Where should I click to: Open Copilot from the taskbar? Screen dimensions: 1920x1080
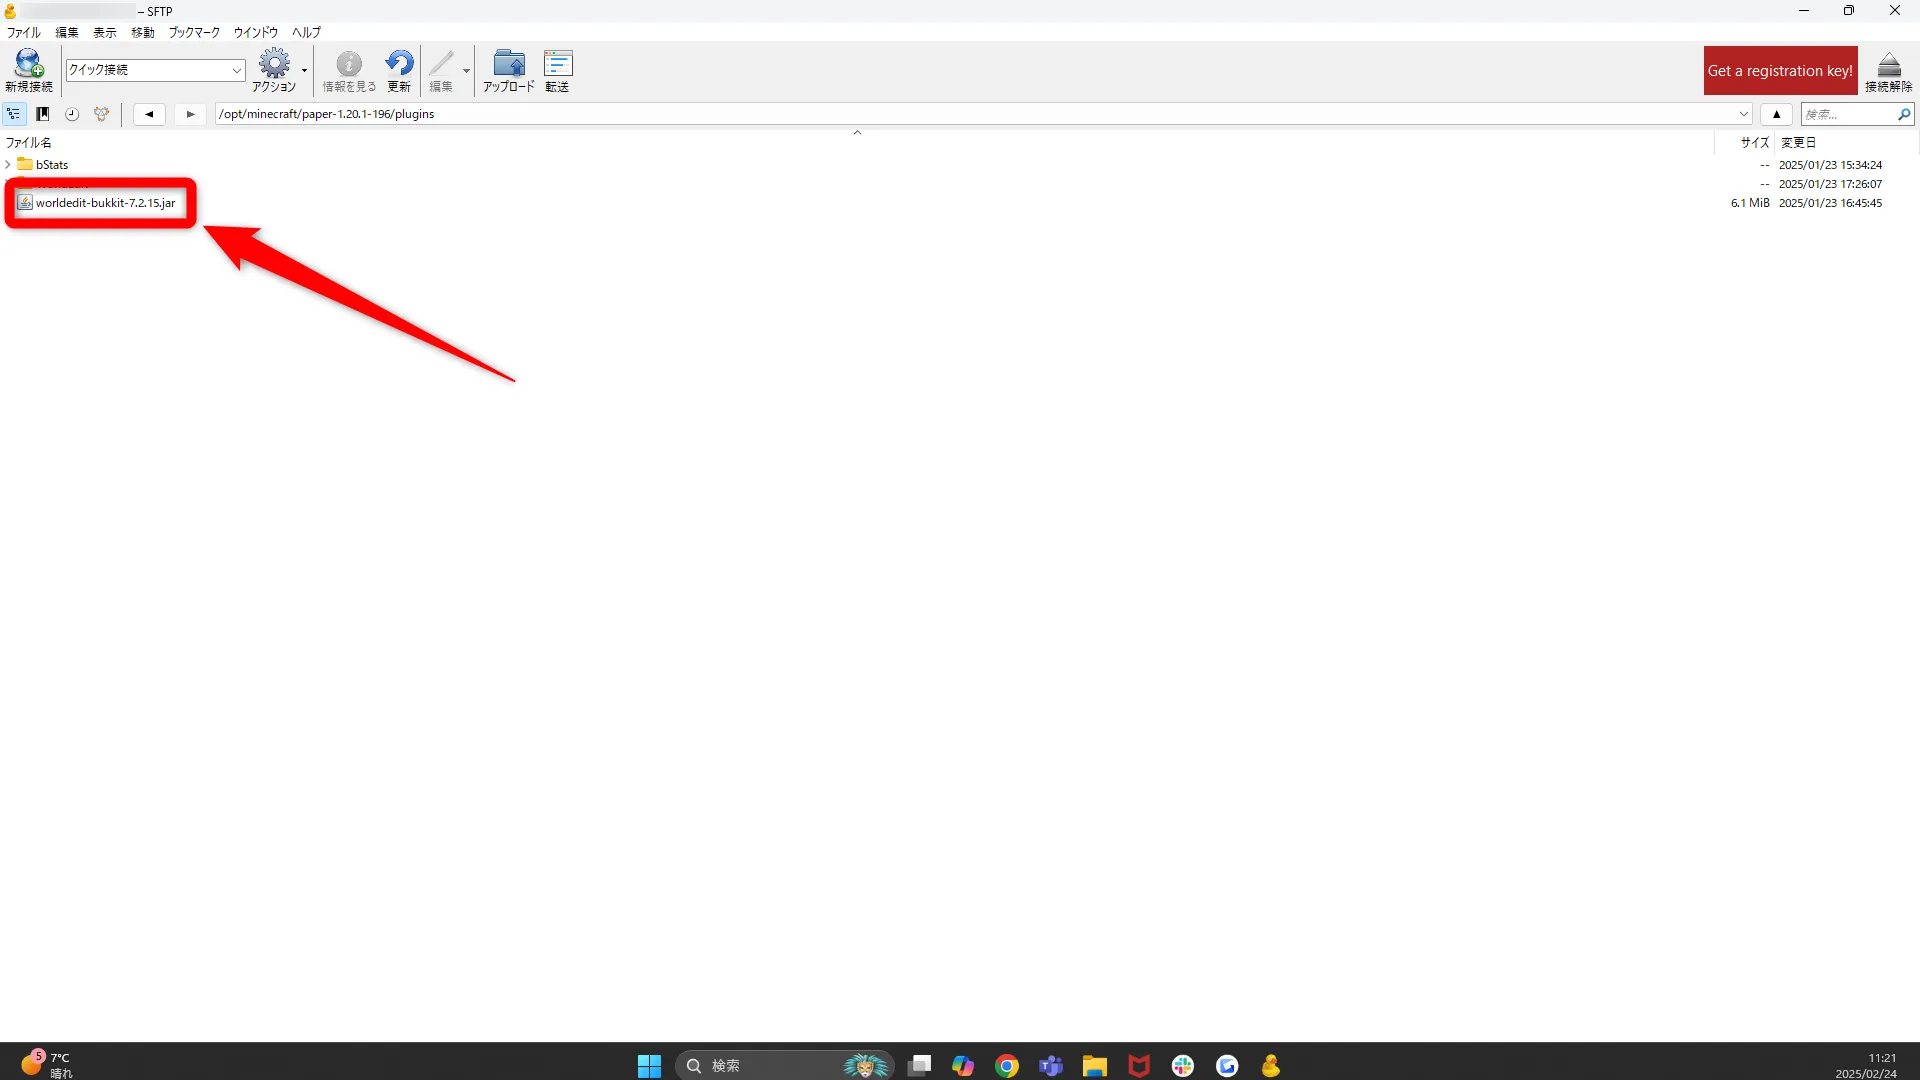click(x=963, y=1066)
